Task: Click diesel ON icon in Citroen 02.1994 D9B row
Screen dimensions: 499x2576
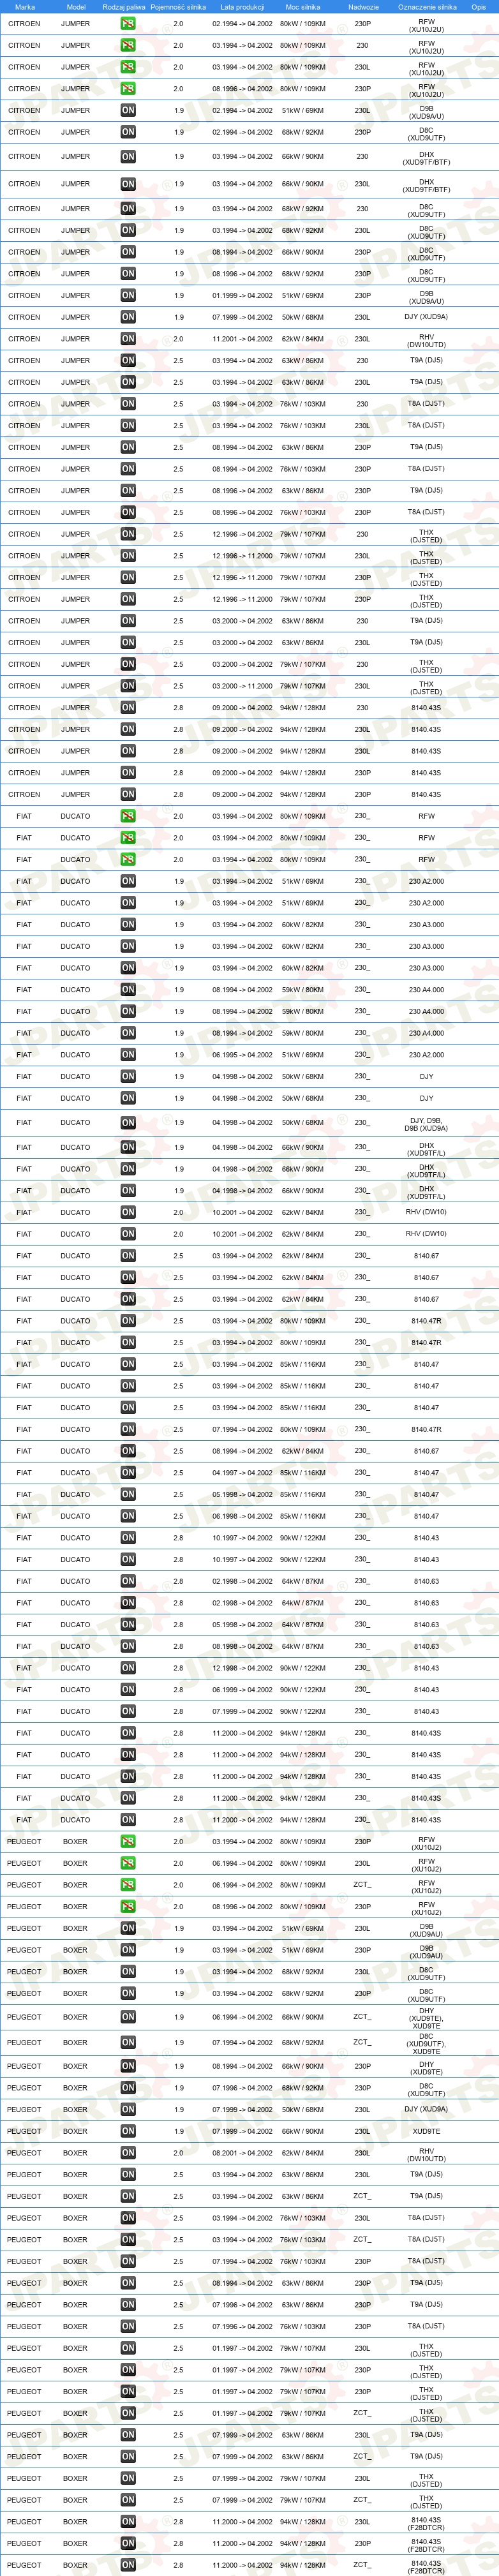Action: point(128,110)
